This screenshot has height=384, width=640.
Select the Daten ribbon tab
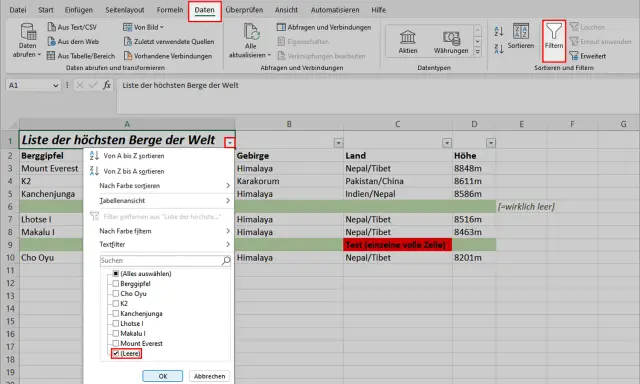204,11
